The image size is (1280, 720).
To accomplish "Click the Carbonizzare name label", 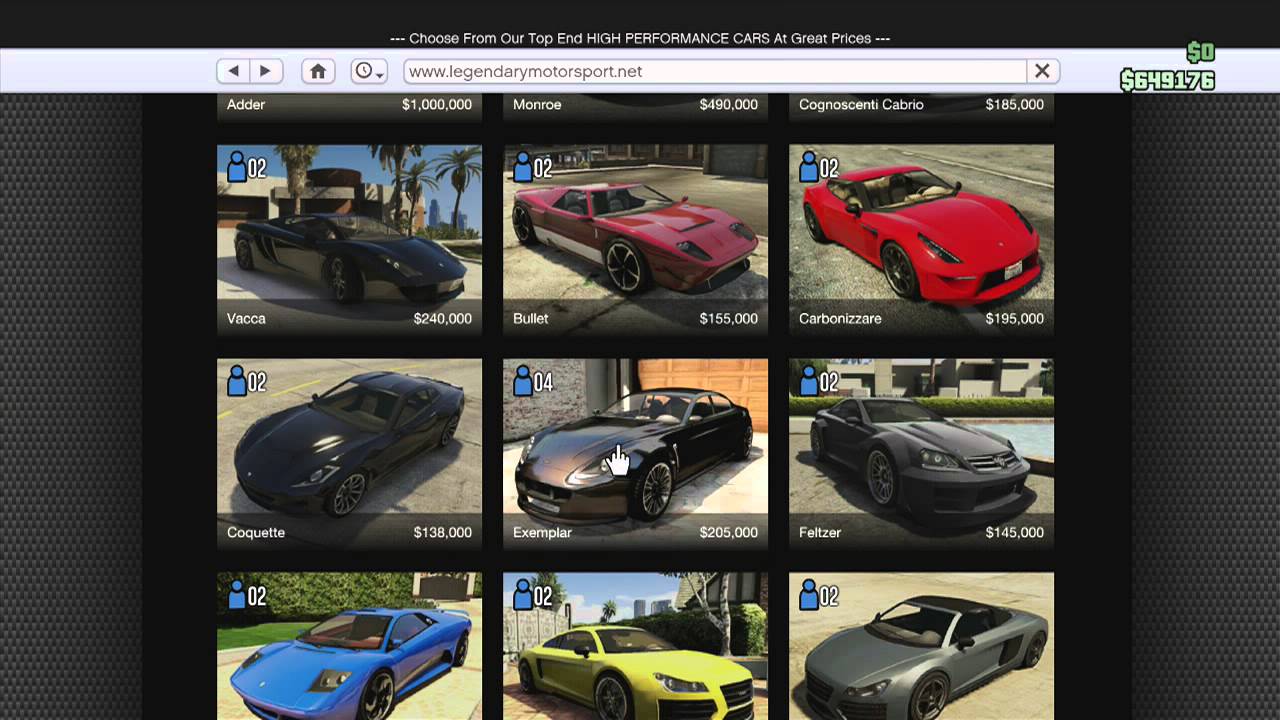I will click(x=840, y=318).
